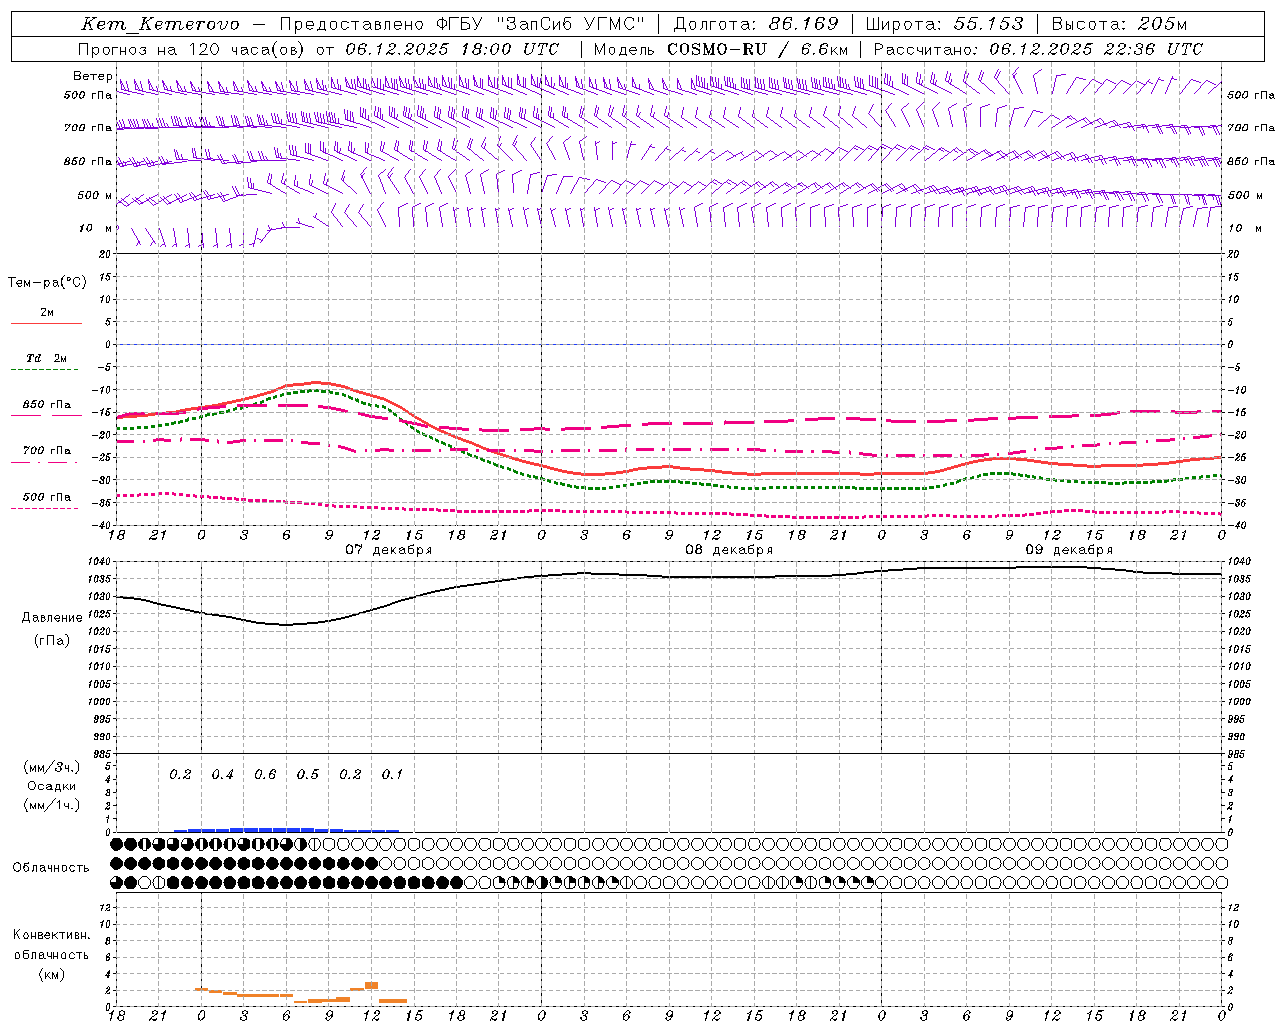Select the 08 декабря date label
1280x1024 pixels.
pyautogui.click(x=728, y=550)
